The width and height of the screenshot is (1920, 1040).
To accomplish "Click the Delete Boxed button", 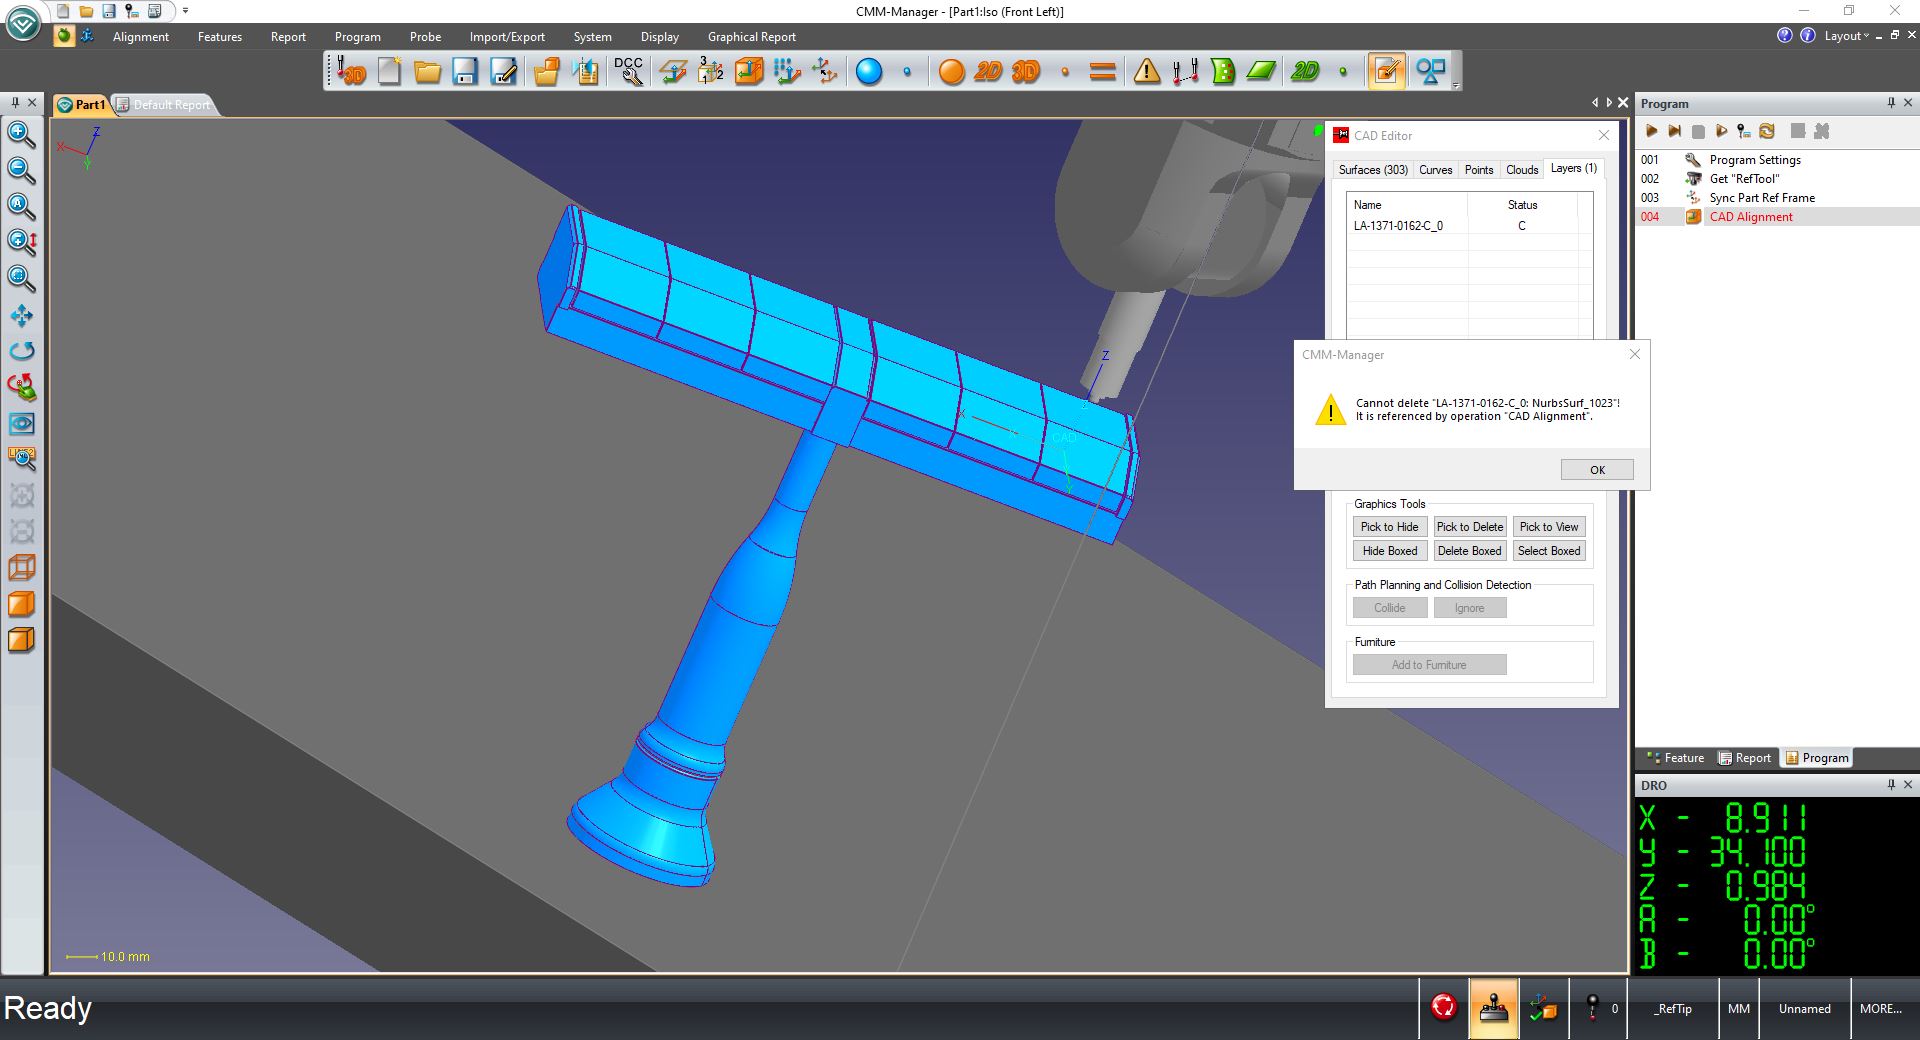I will (1470, 551).
